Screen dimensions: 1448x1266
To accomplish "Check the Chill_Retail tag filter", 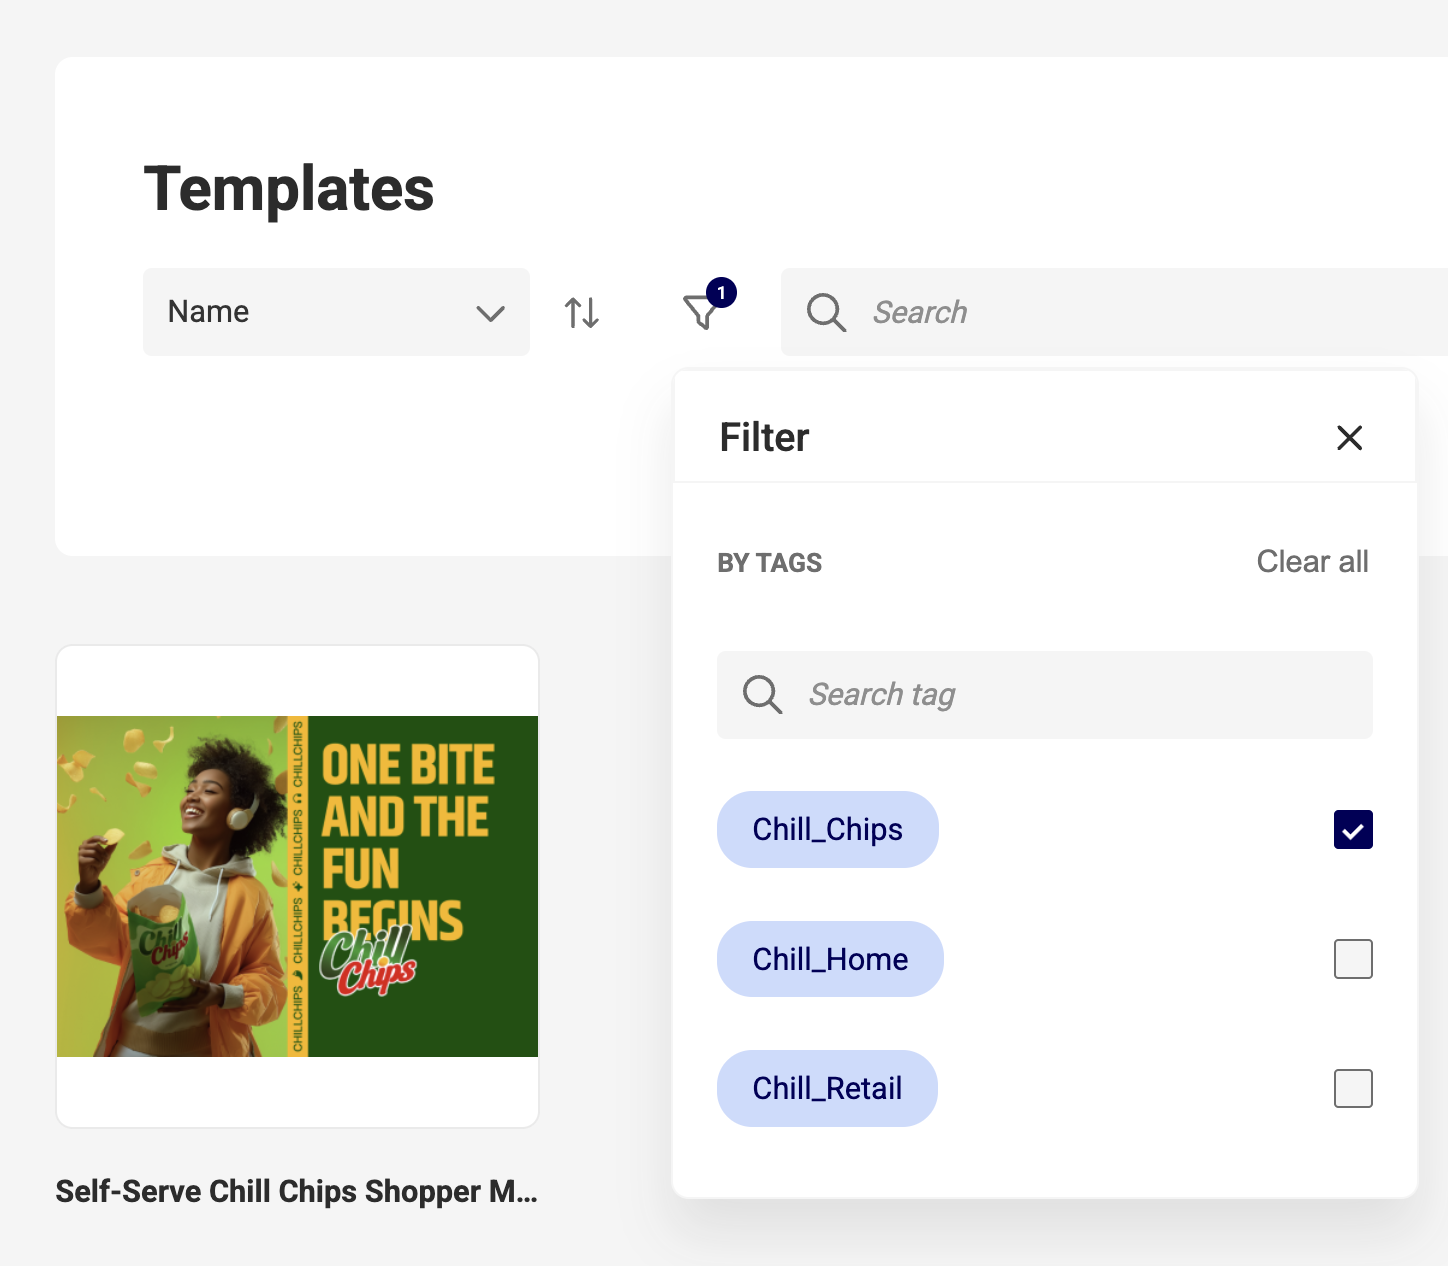I will 1353,1089.
